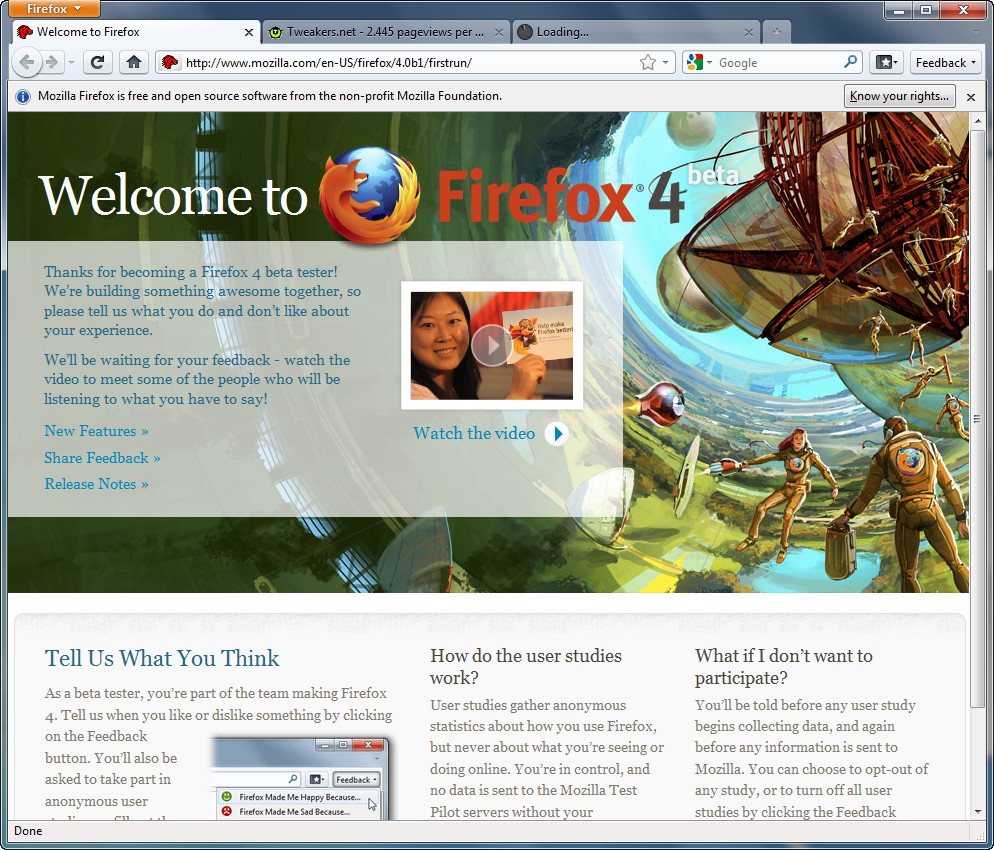Click the Loading tab spinner icon
Image resolution: width=994 pixels, height=850 pixels.
tap(525, 32)
